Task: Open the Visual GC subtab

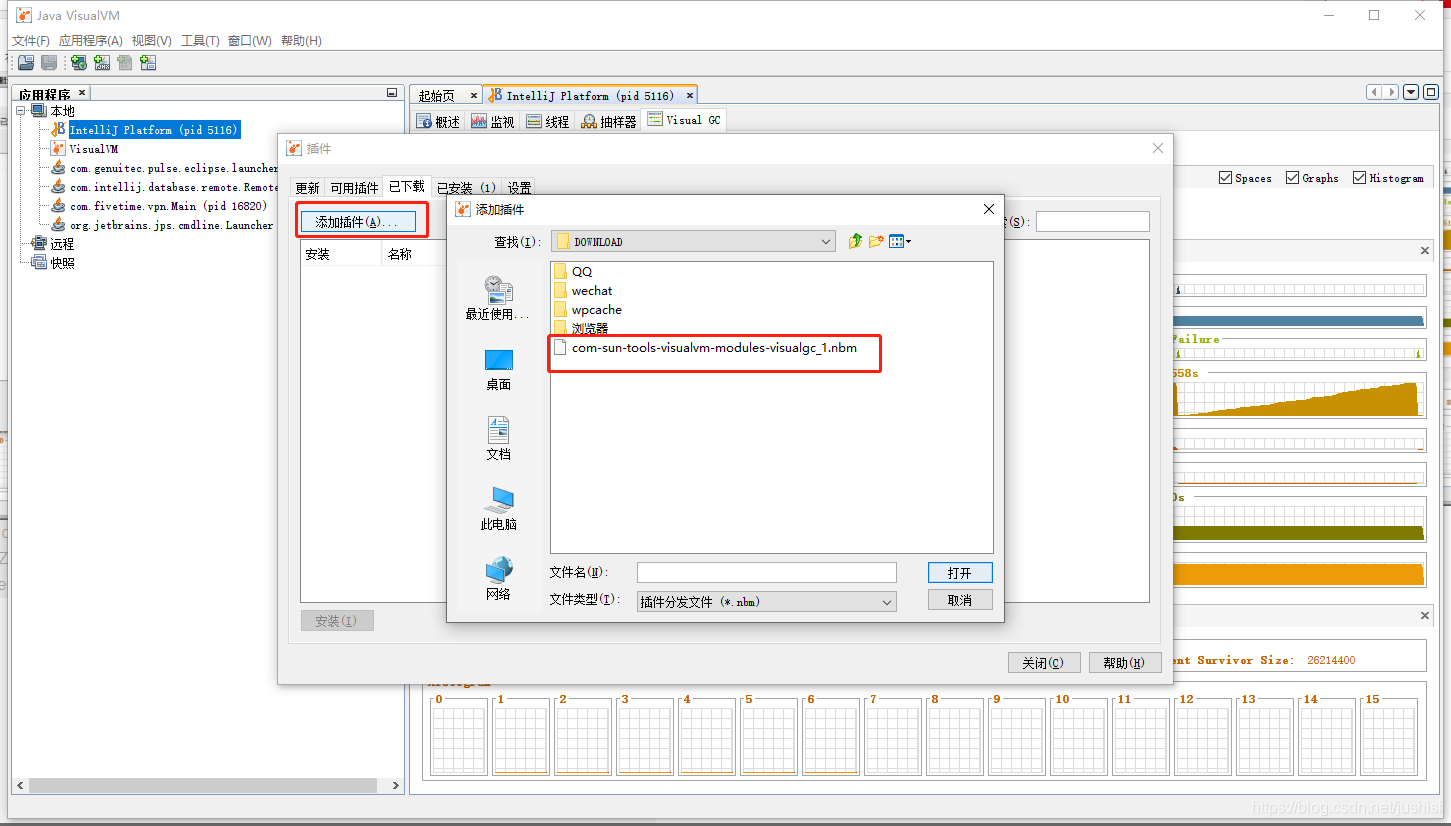Action: [684, 120]
